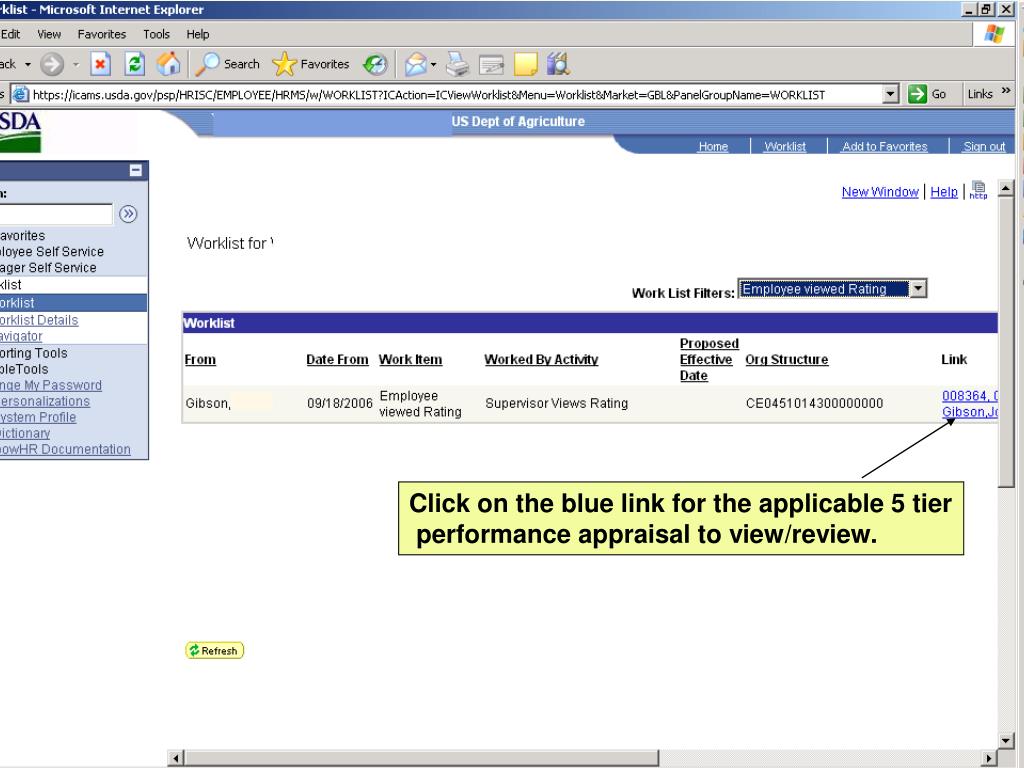The height and width of the screenshot is (768, 1024).
Task: Select PeopleTools in sidebar
Action: tap(24, 369)
